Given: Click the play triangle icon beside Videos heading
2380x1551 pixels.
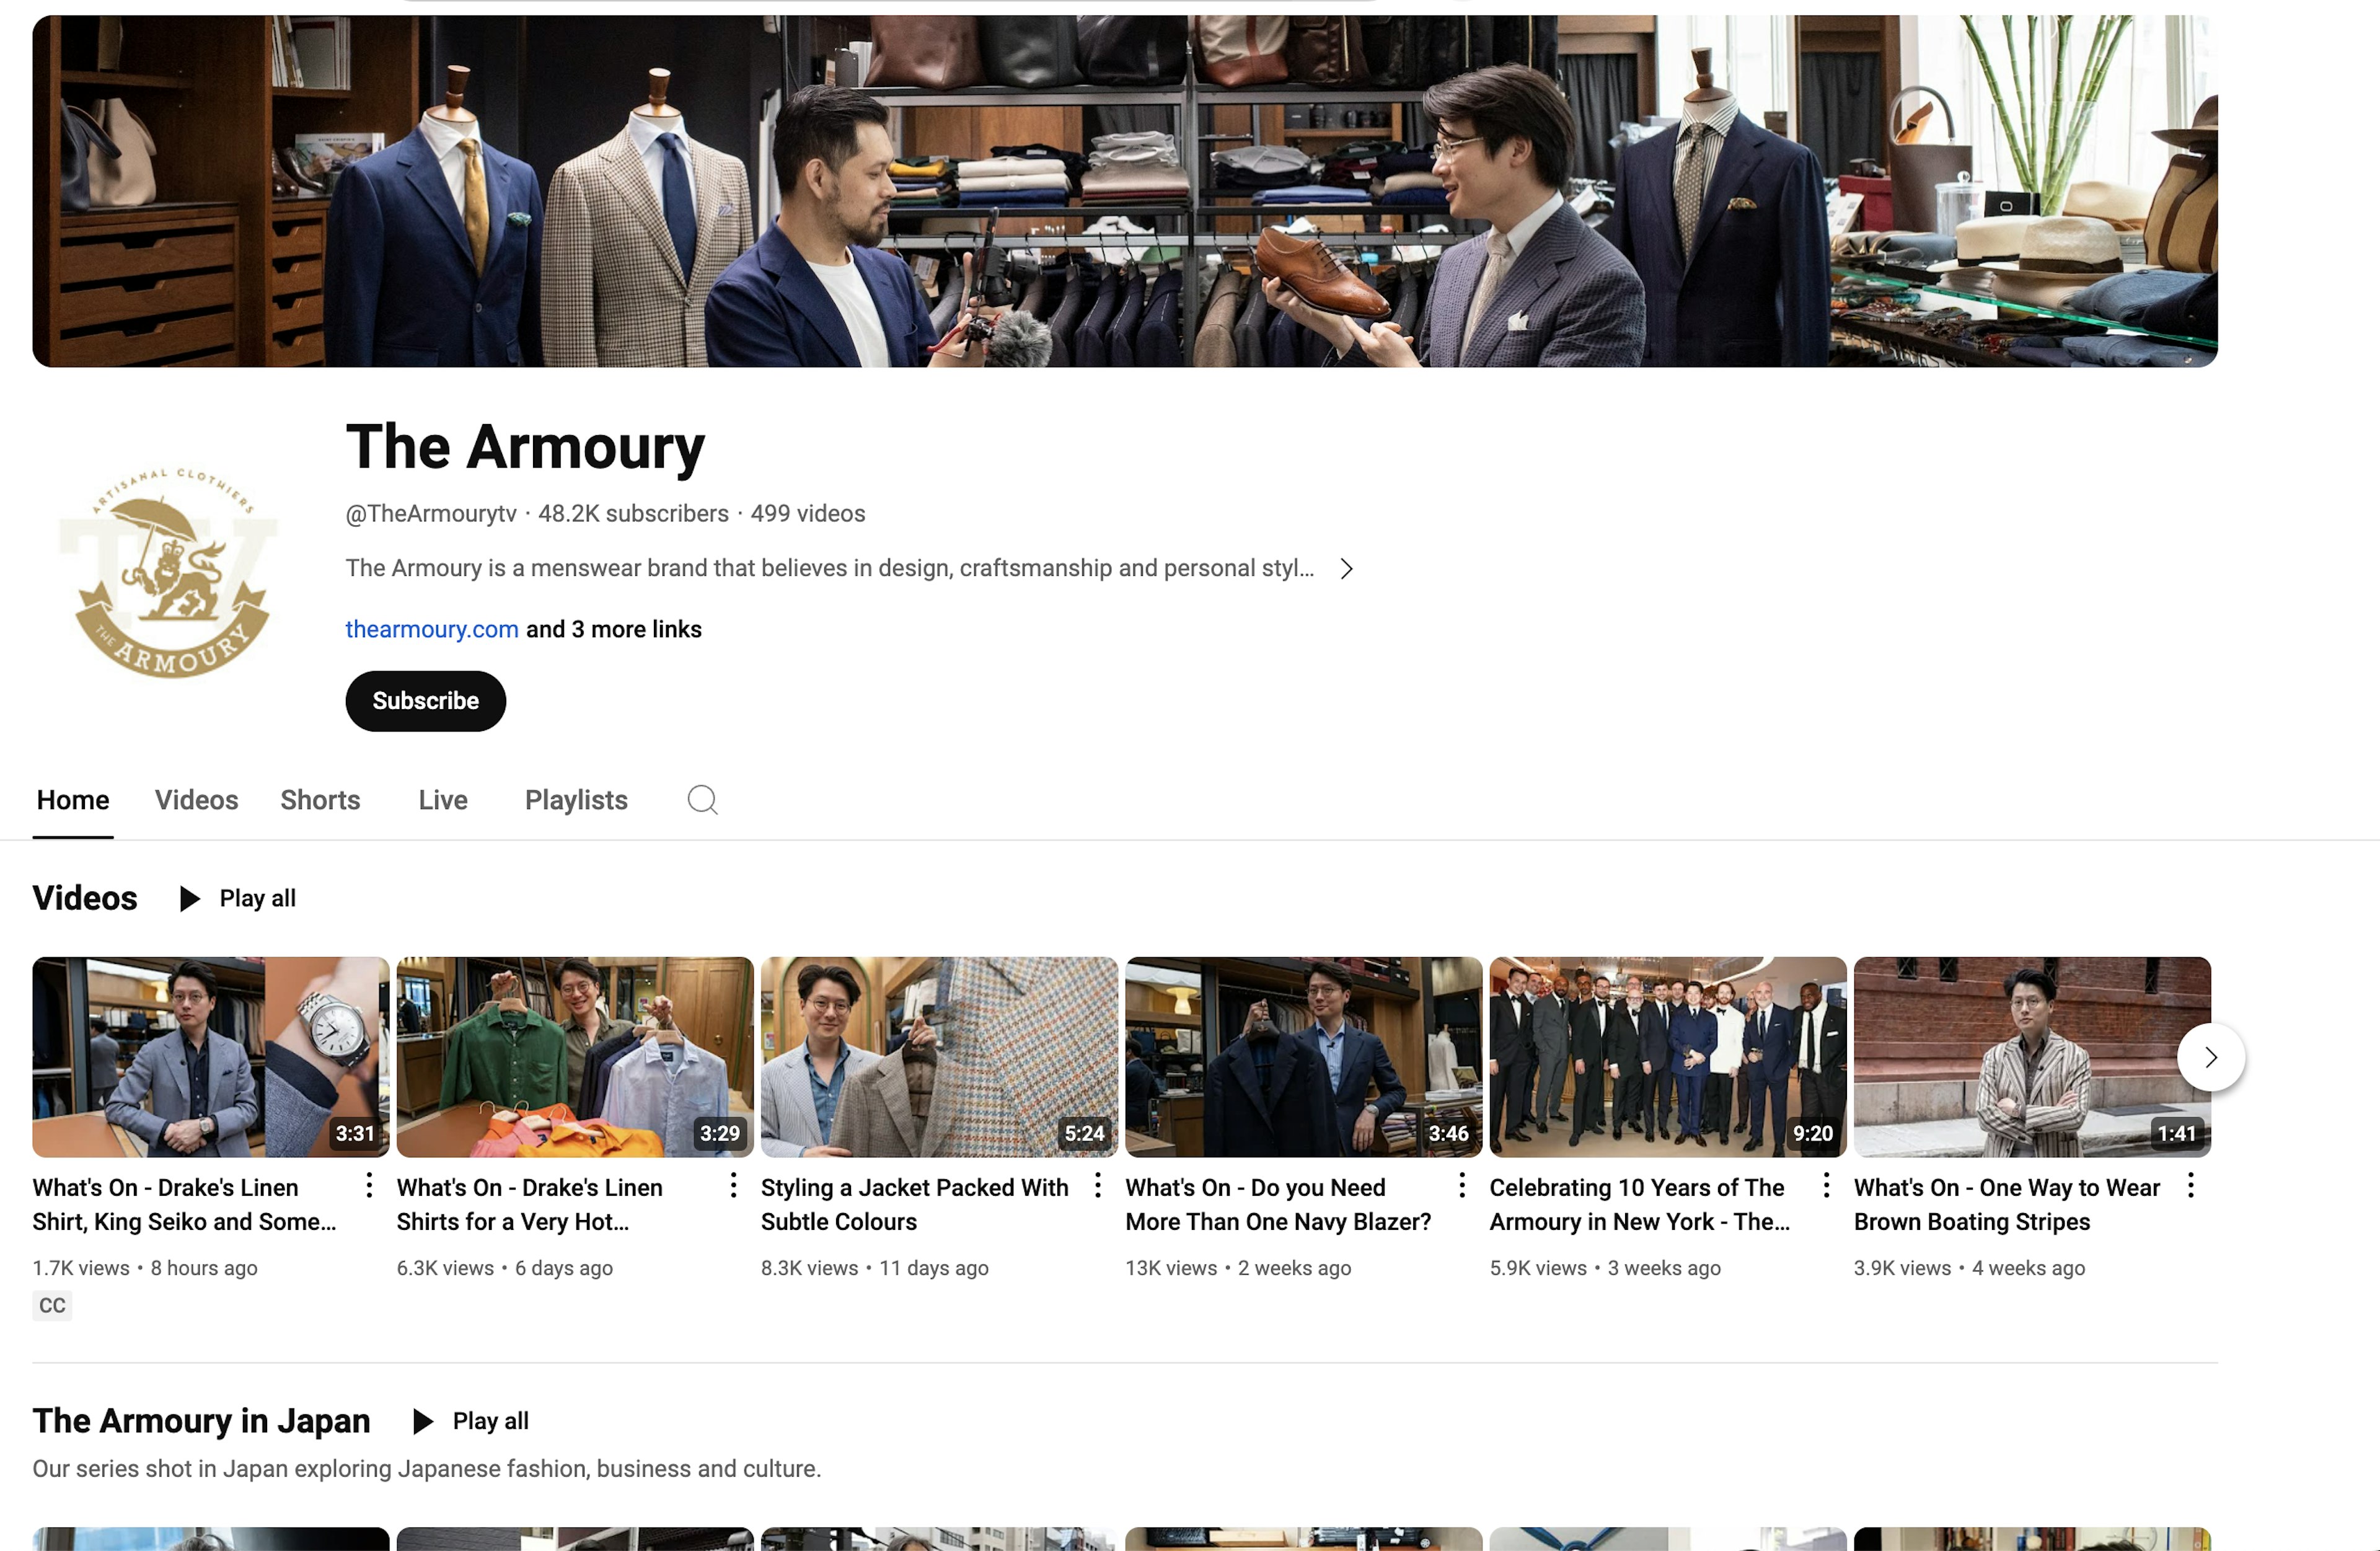Looking at the screenshot, I should coord(189,899).
